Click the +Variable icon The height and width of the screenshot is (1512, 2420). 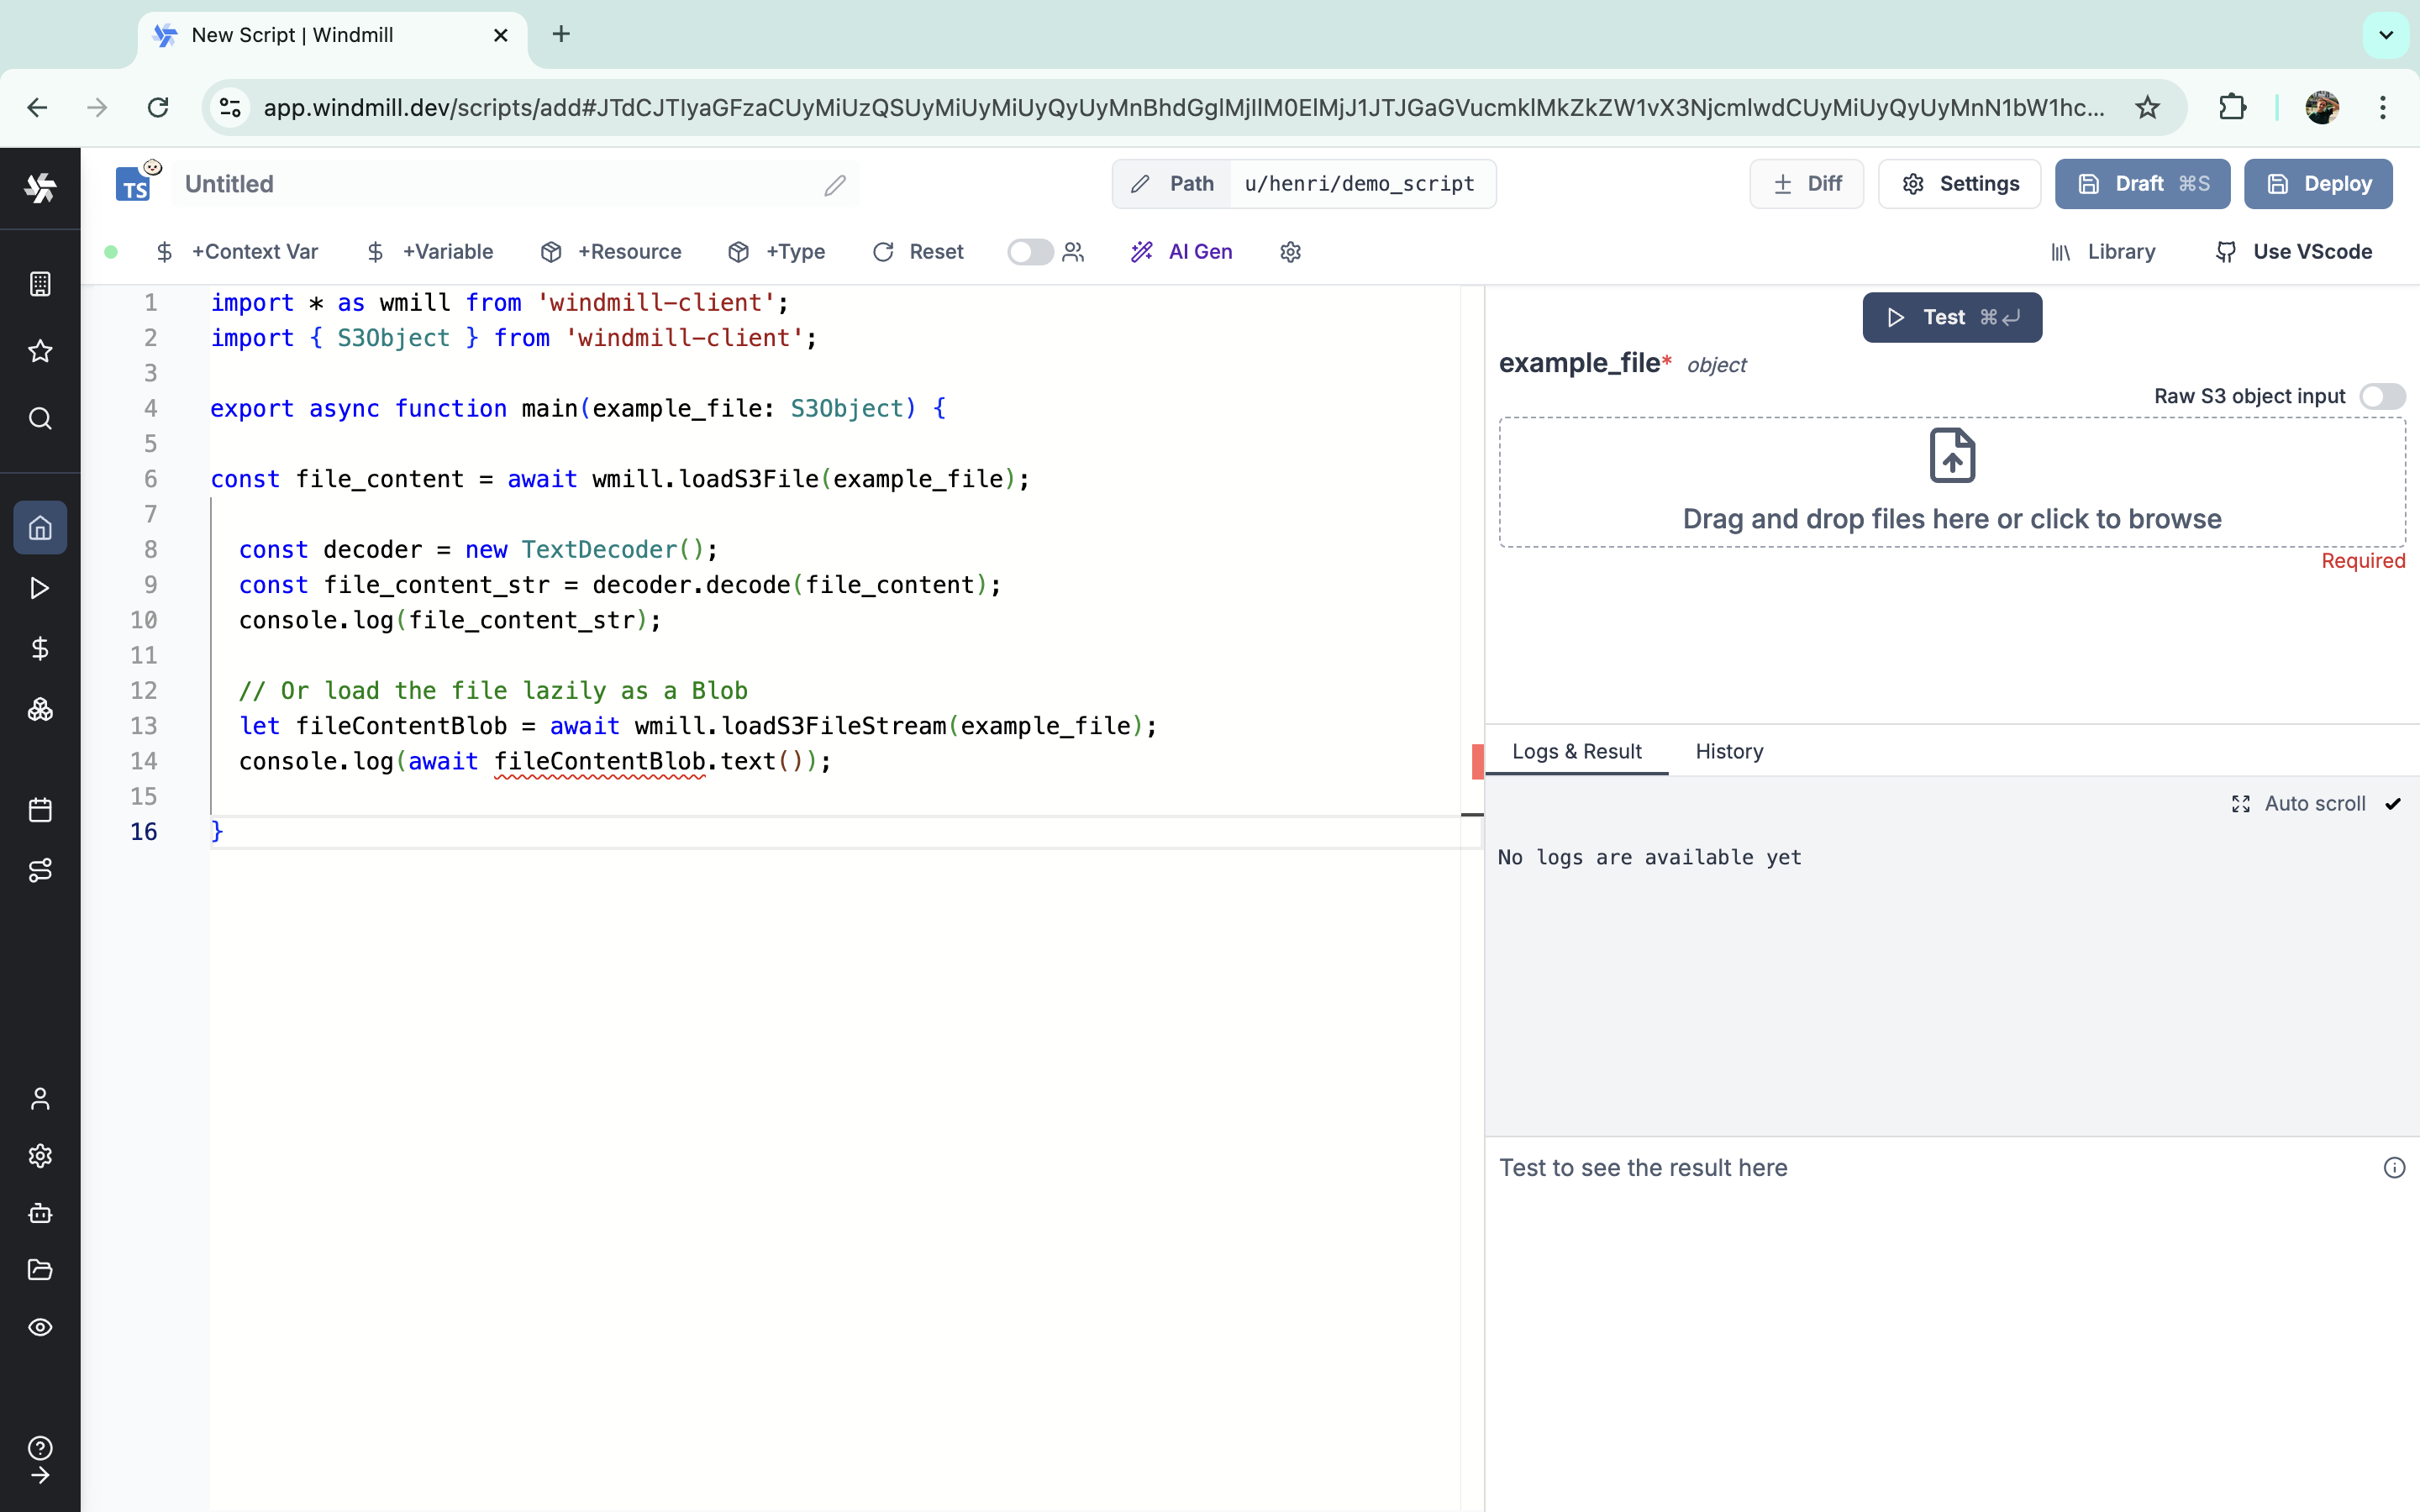point(432,253)
